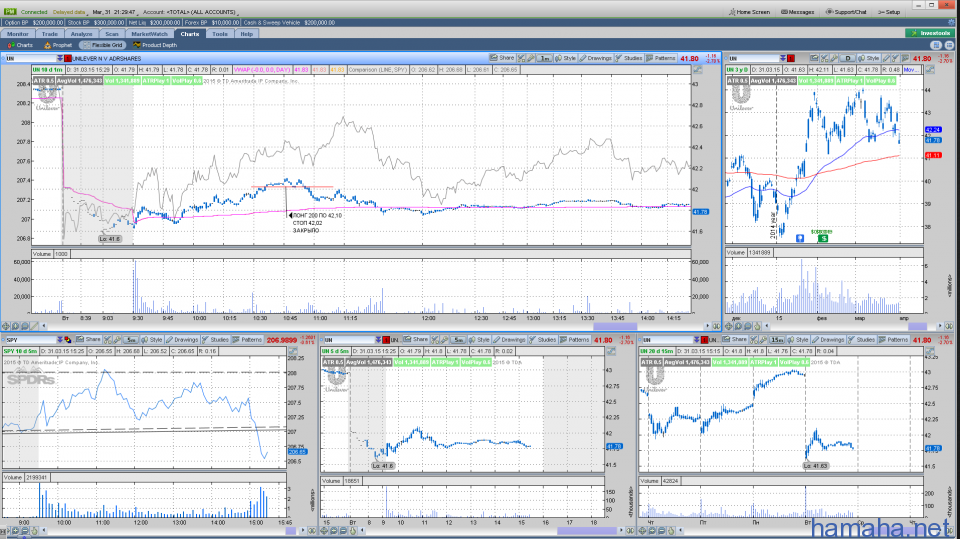Open Style menu in the main UN chart

click(x=566, y=58)
